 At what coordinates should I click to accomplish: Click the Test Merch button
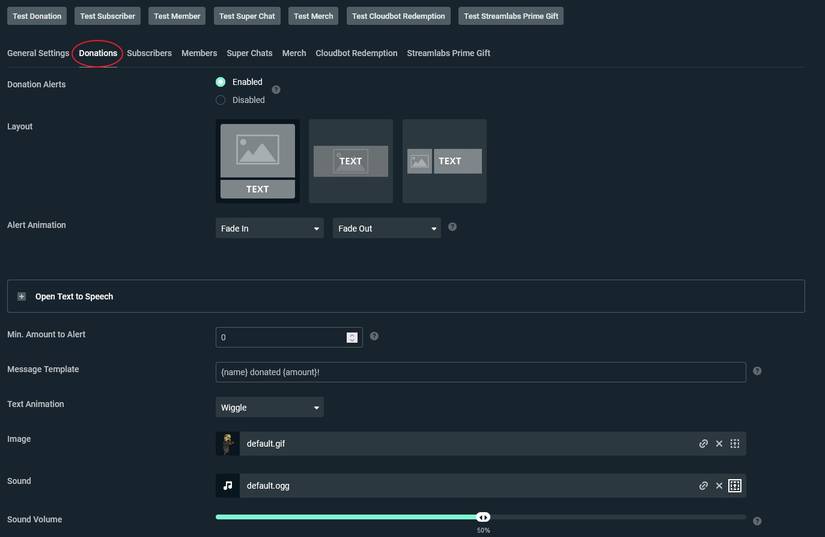[x=313, y=16]
